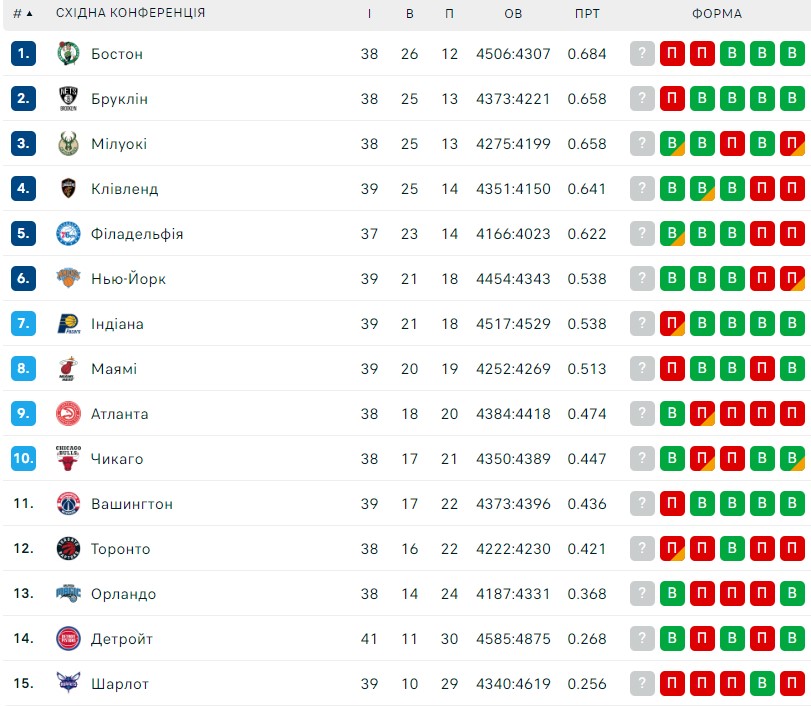This screenshot has height=707, width=811.
Task: Open the Маямі team link
Action: pos(114,369)
